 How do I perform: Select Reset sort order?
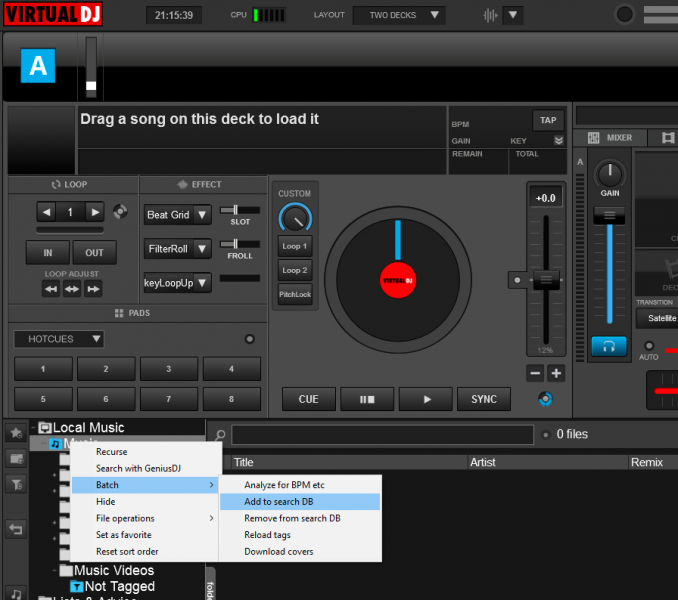pos(145,552)
